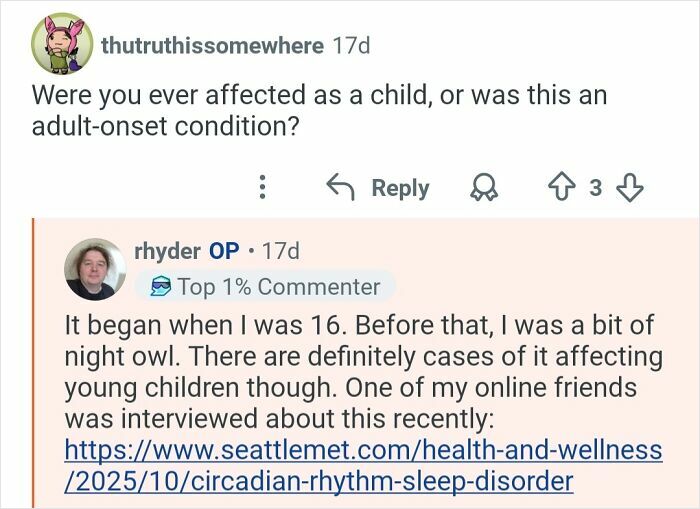Screen dimensions: 700x509
Task: Click the blue OP label next to rhyder
Action: click(x=223, y=251)
